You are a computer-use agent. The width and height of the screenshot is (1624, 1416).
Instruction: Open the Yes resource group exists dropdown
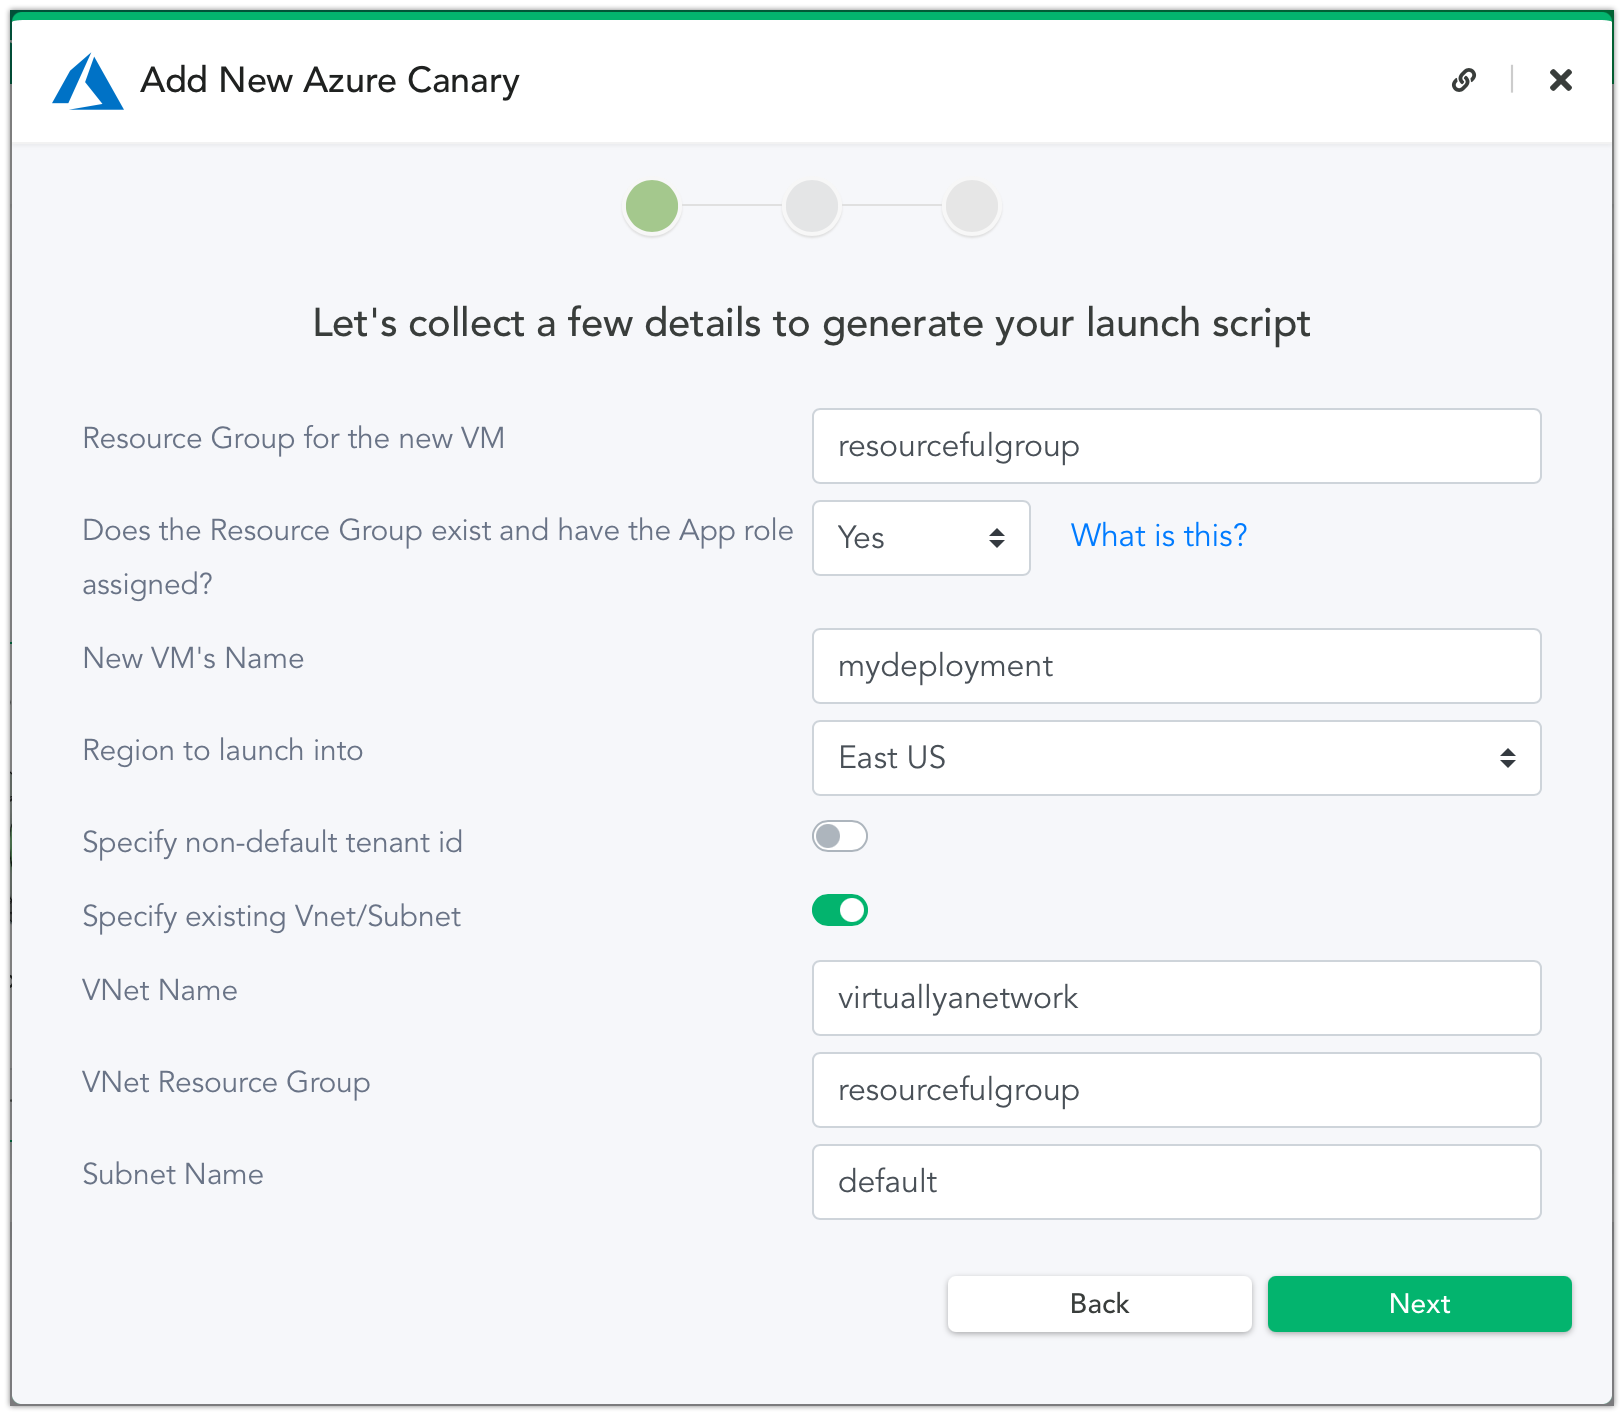point(921,538)
